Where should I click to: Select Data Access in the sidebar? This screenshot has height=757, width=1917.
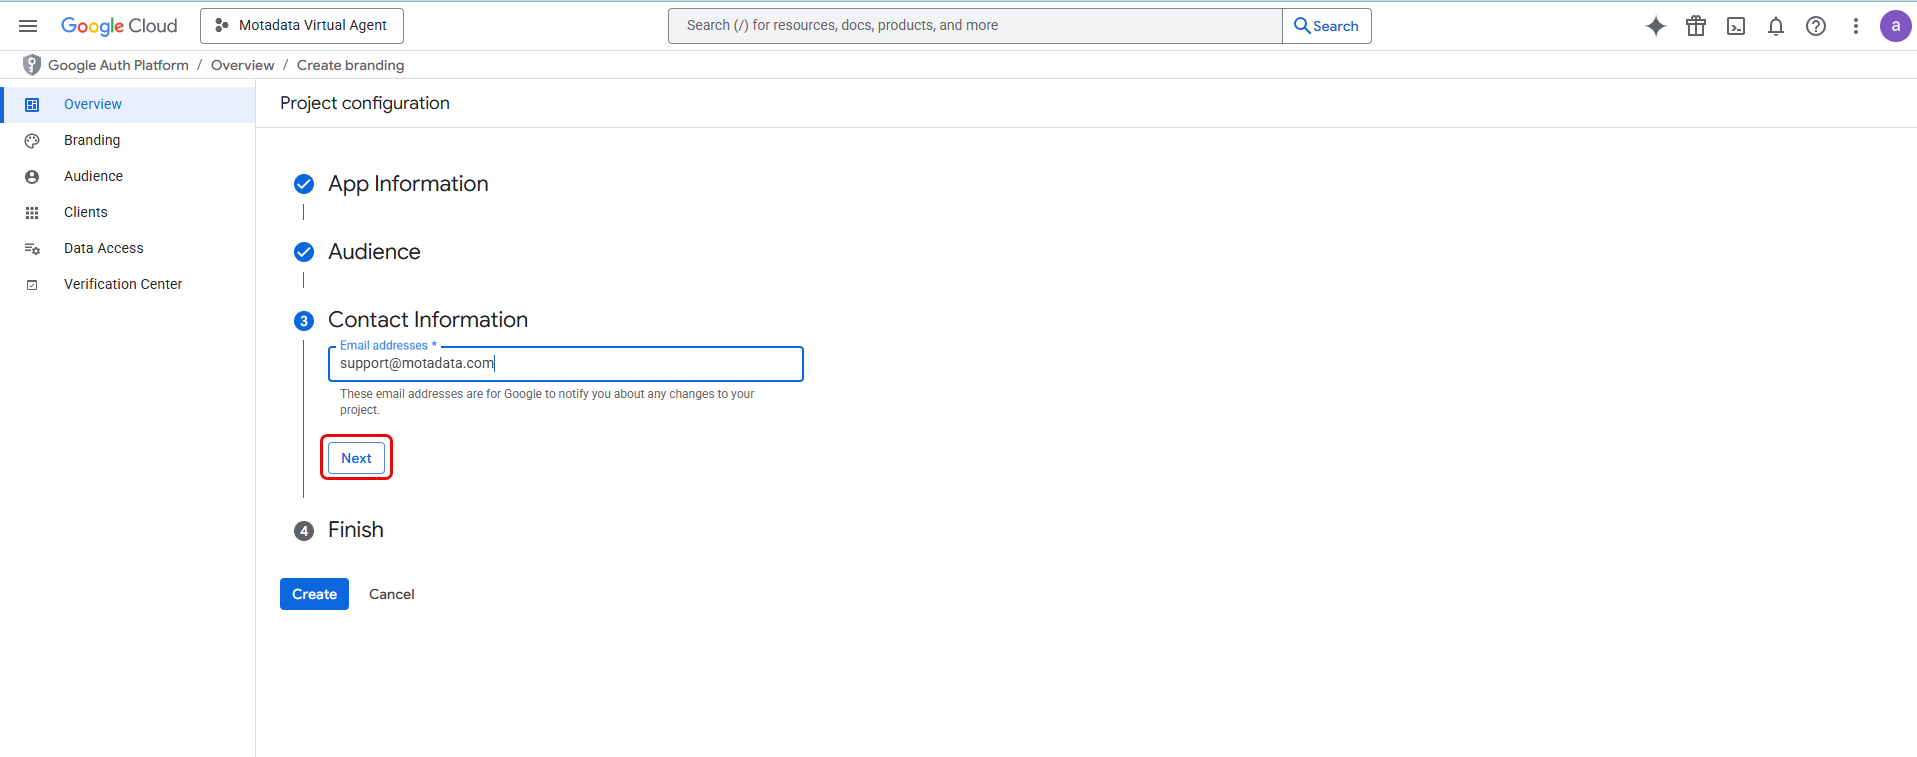pos(128,248)
